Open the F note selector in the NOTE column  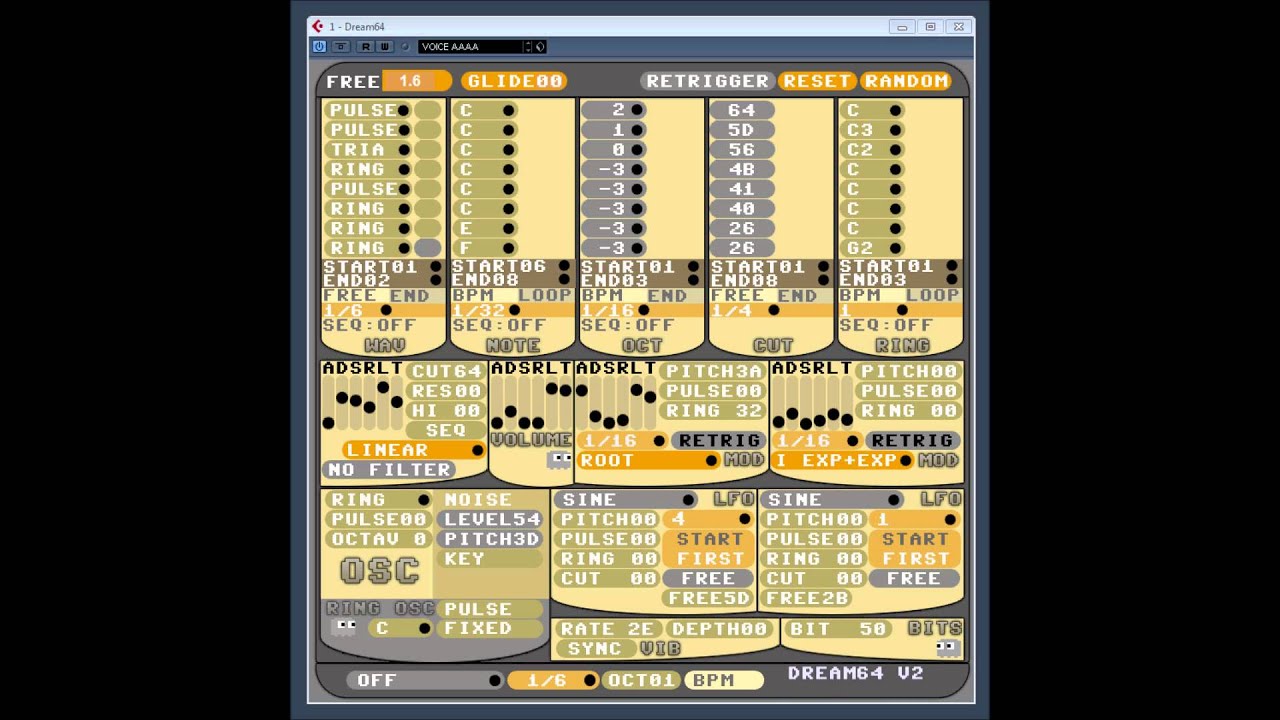(486, 248)
